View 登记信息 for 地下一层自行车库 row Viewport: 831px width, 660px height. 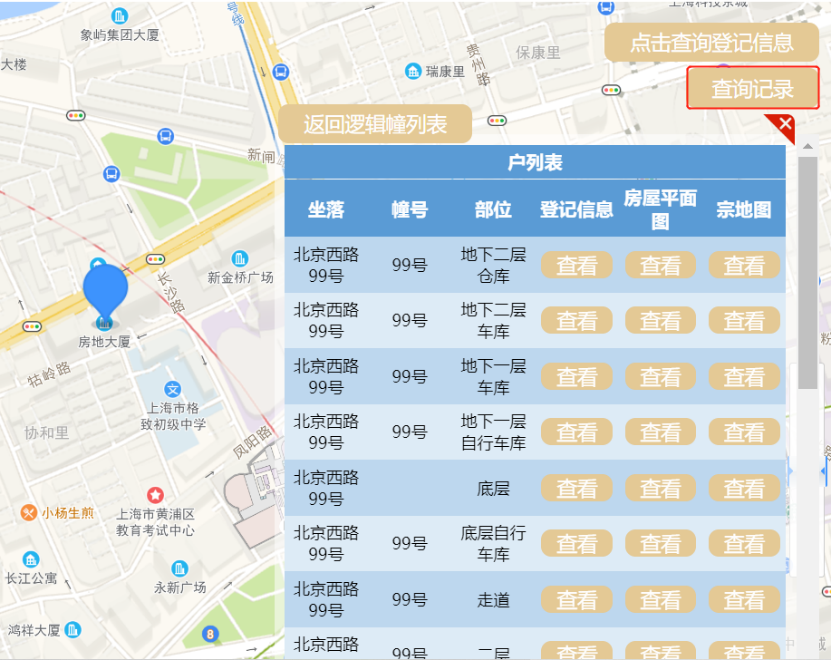pos(577,432)
